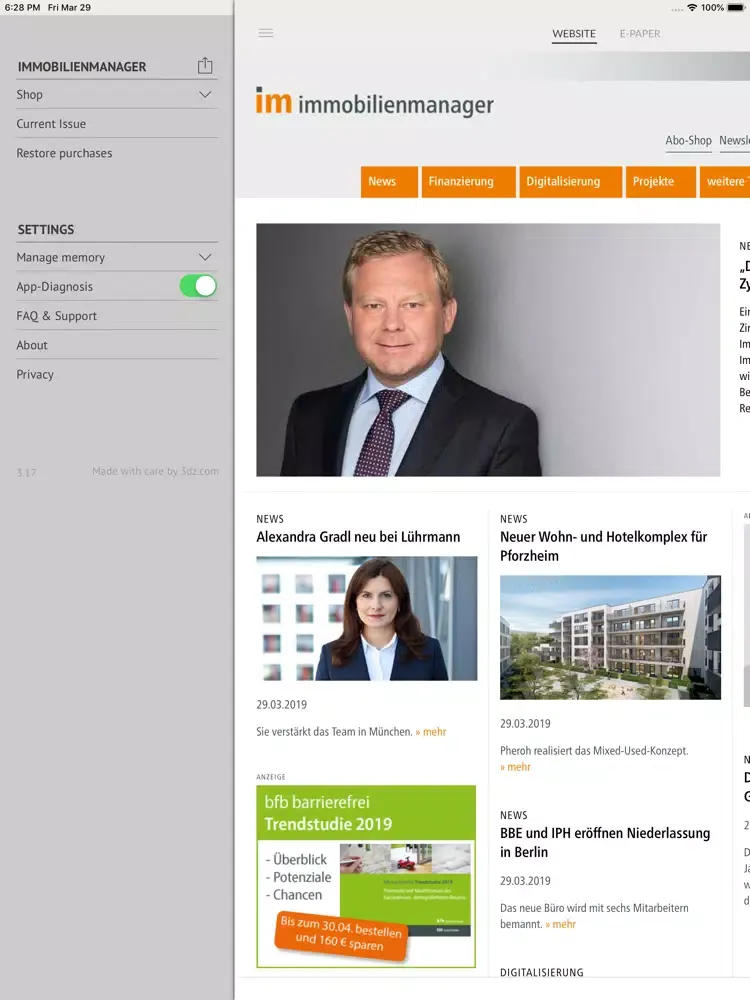The height and width of the screenshot is (1000, 750).
Task: Switch to the WEBSITE tab
Action: tap(574, 34)
